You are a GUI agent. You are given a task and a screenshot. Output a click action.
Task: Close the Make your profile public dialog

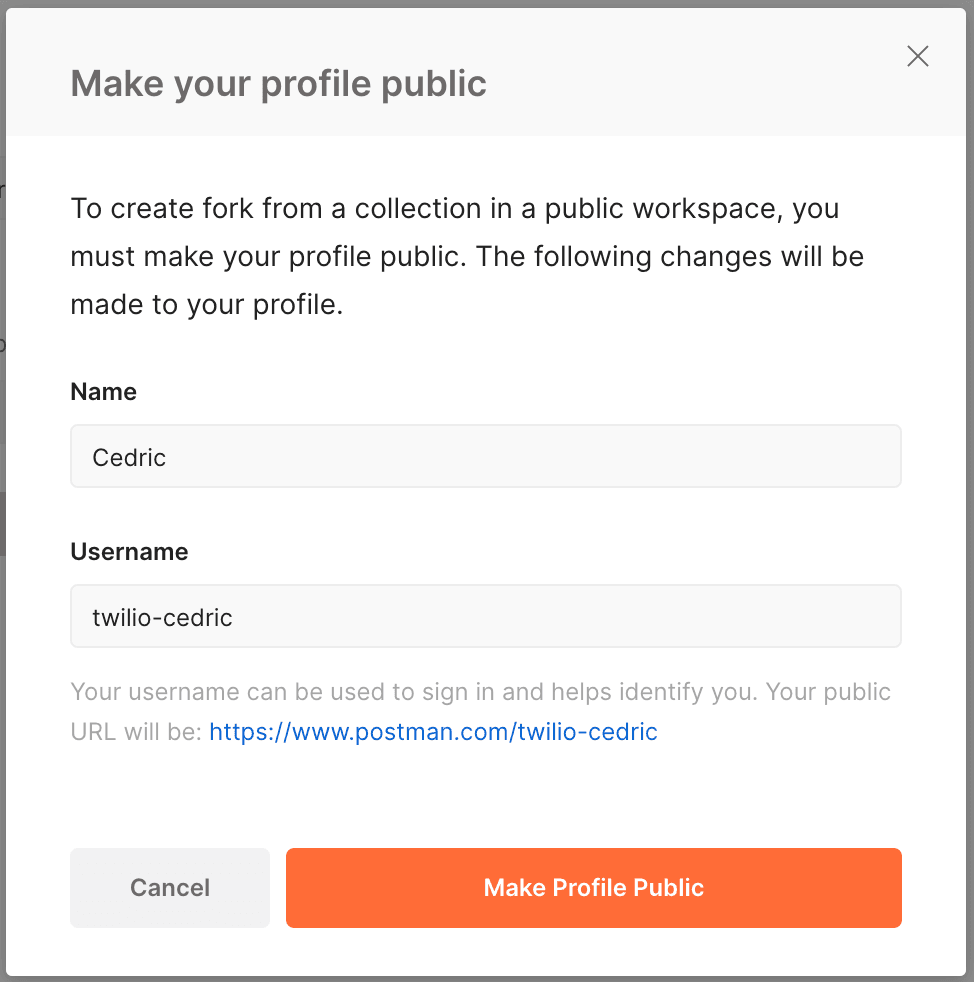tap(917, 56)
